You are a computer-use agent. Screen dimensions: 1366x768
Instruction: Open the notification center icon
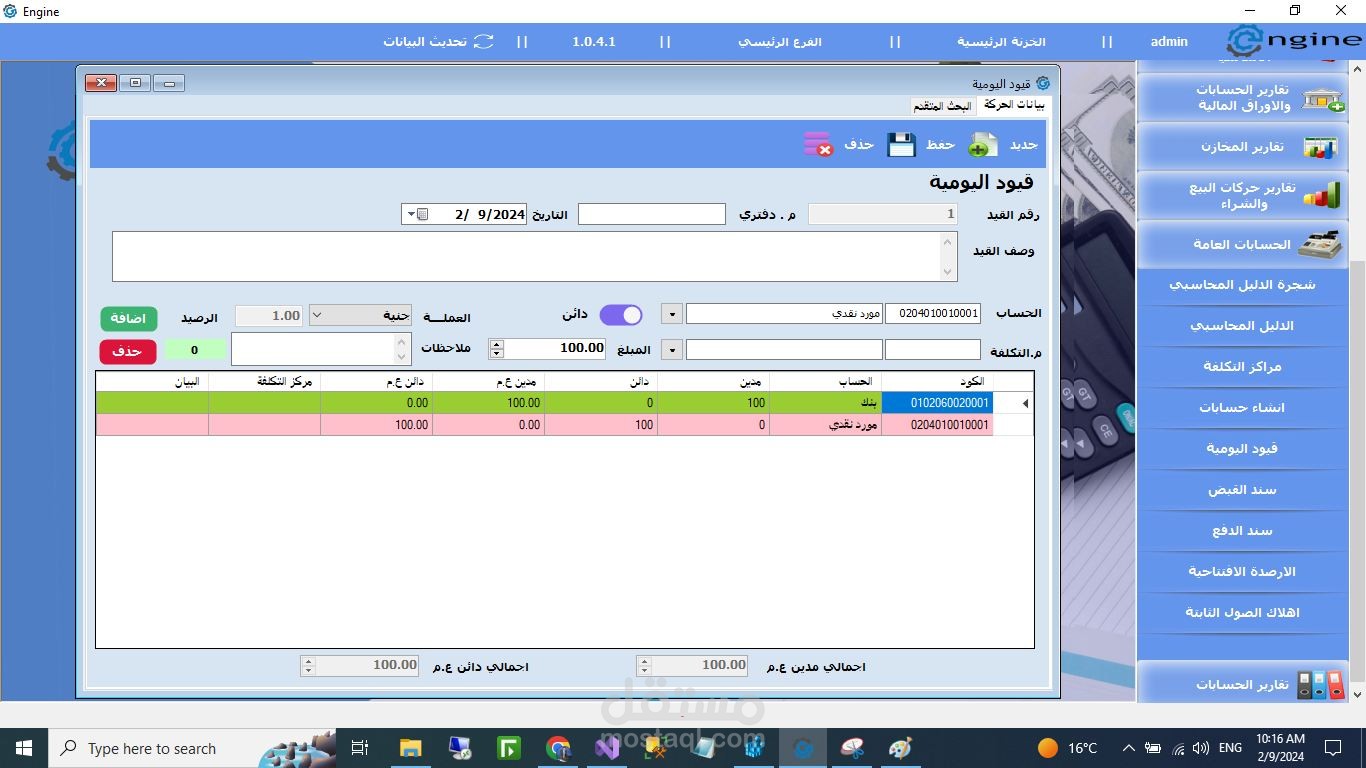(1332, 748)
